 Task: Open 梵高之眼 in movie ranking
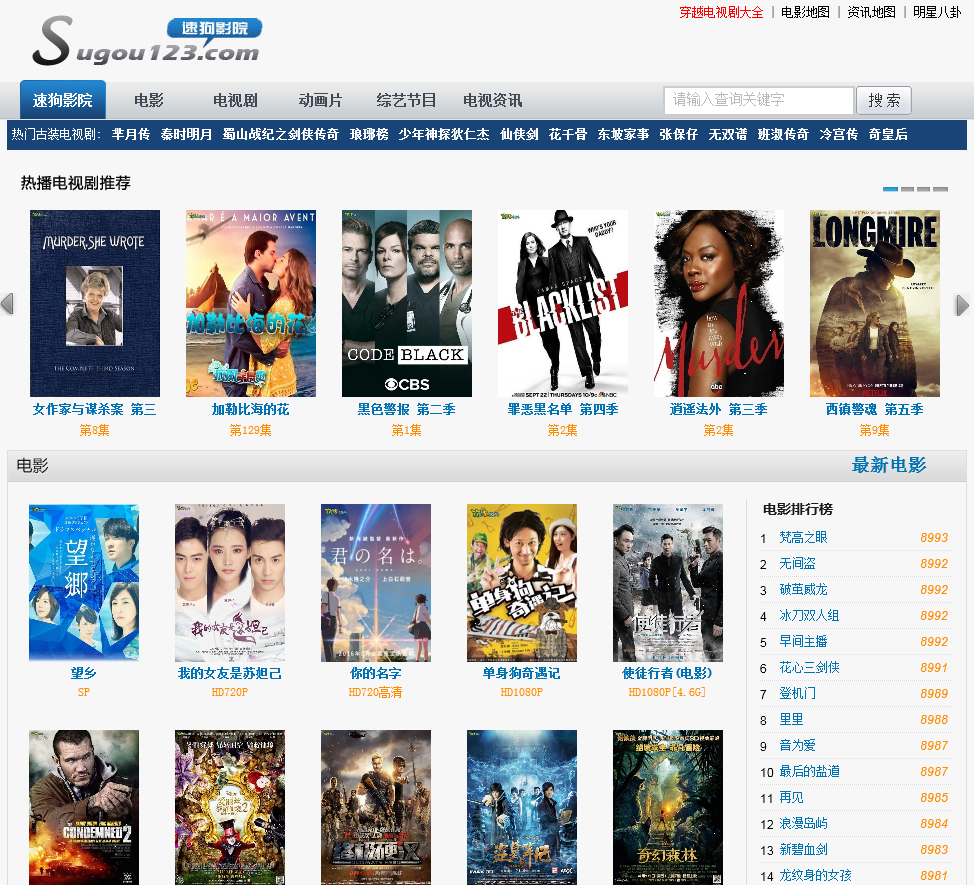[803, 538]
